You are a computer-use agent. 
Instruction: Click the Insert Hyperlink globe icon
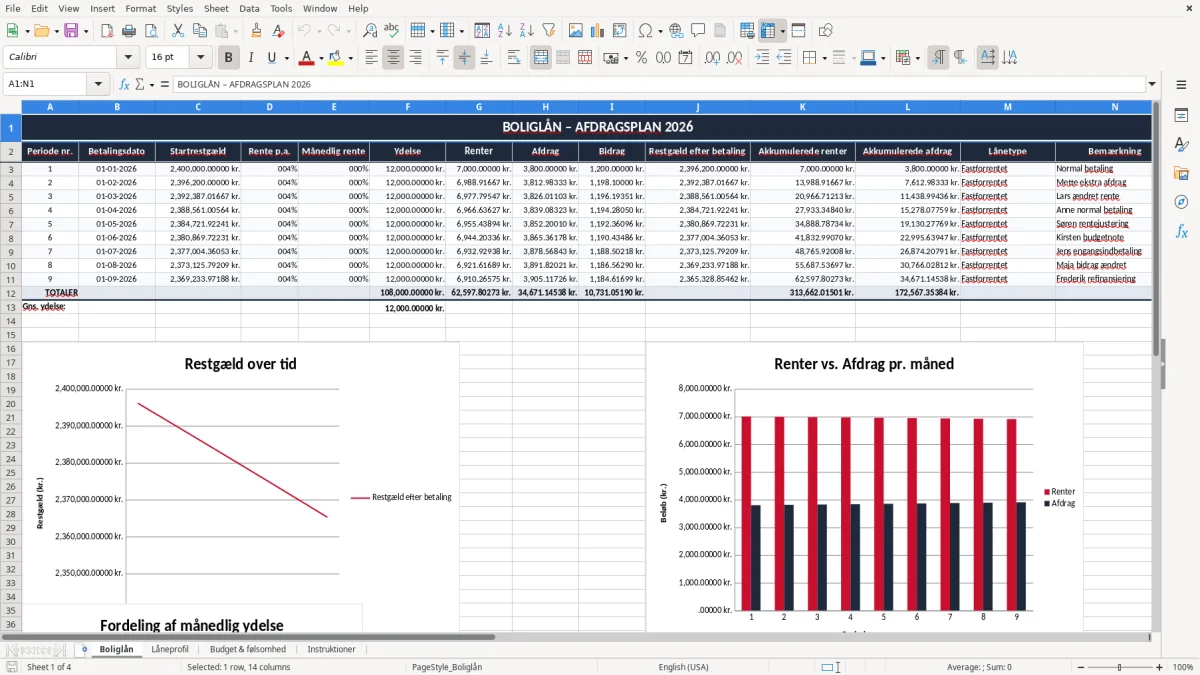tap(676, 31)
